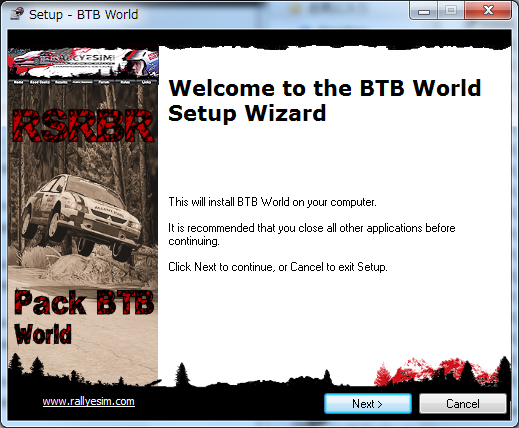This screenshot has height=428, width=519.
Task: Click the 'Setup - BTB World' title bar
Action: [x=83, y=14]
